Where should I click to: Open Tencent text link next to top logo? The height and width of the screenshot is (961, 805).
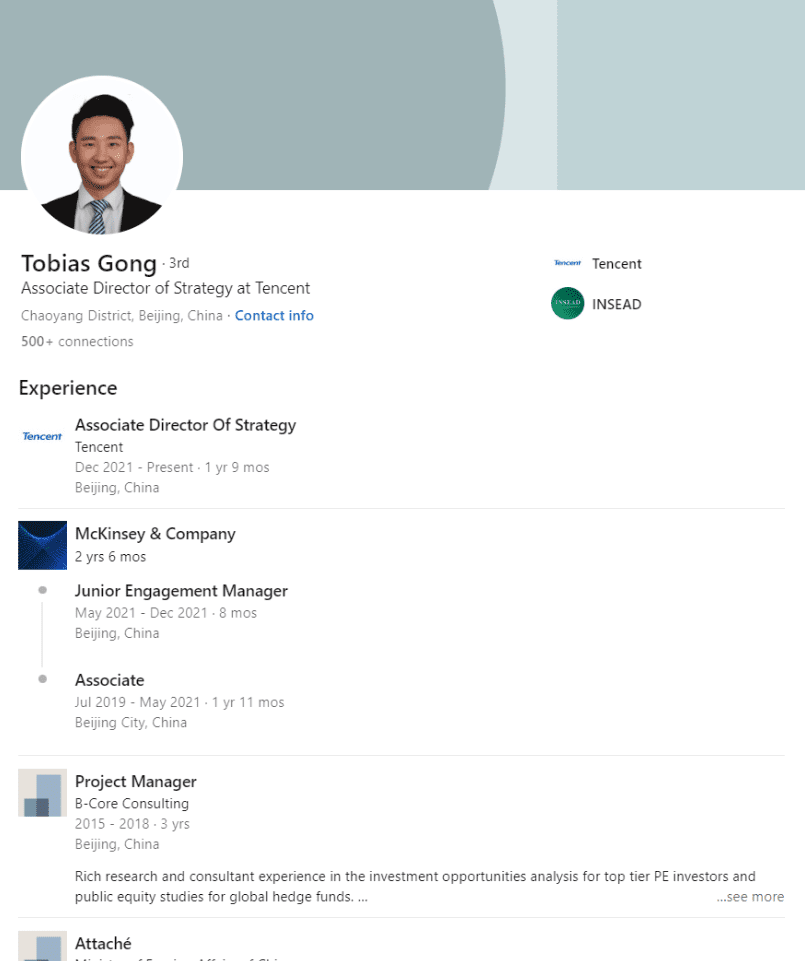(616, 264)
